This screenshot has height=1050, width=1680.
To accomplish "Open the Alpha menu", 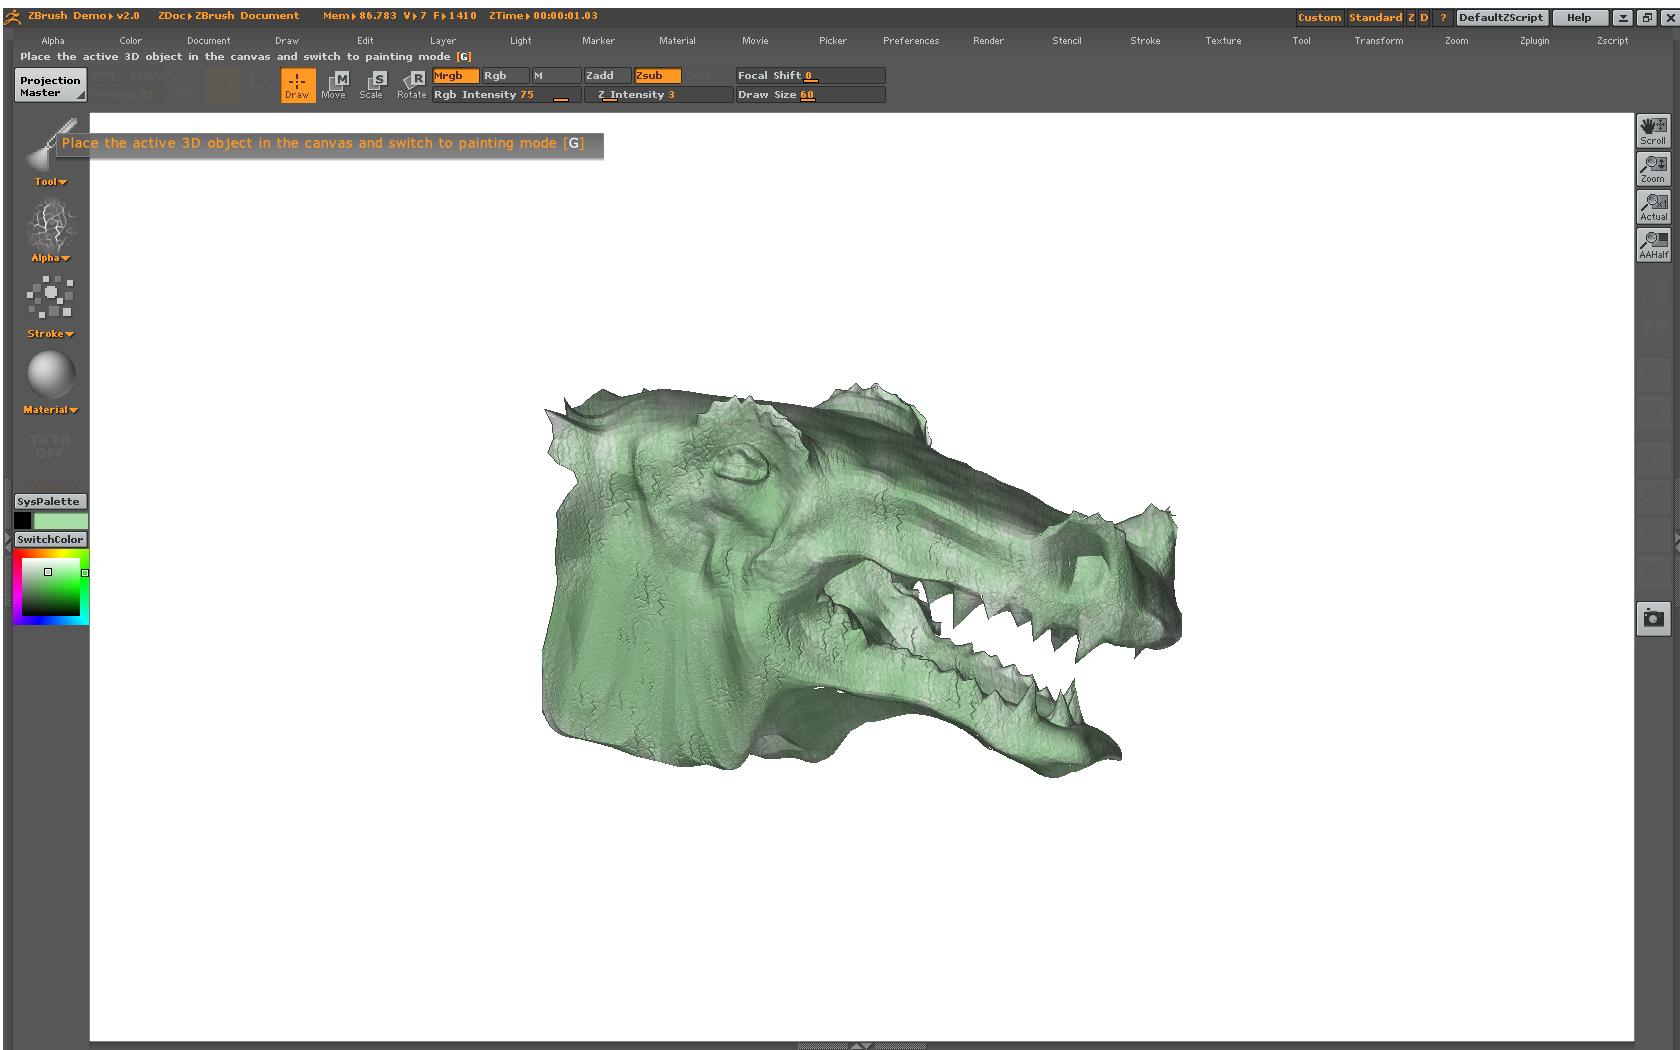I will [x=53, y=41].
